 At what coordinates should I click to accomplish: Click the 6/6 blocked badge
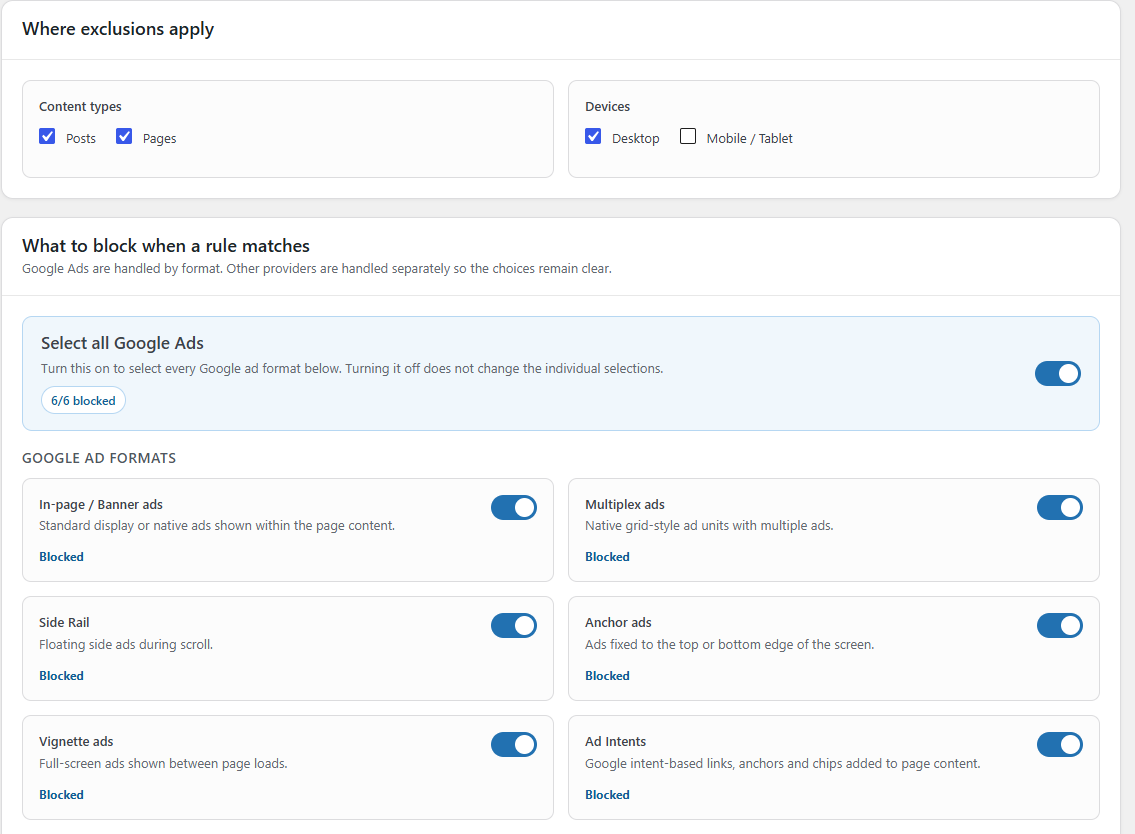83,400
